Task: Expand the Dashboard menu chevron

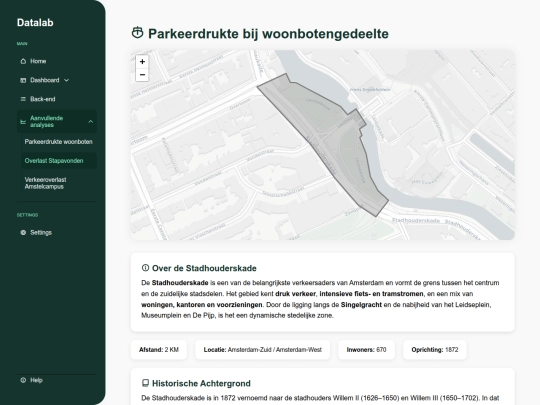Action: (66, 80)
